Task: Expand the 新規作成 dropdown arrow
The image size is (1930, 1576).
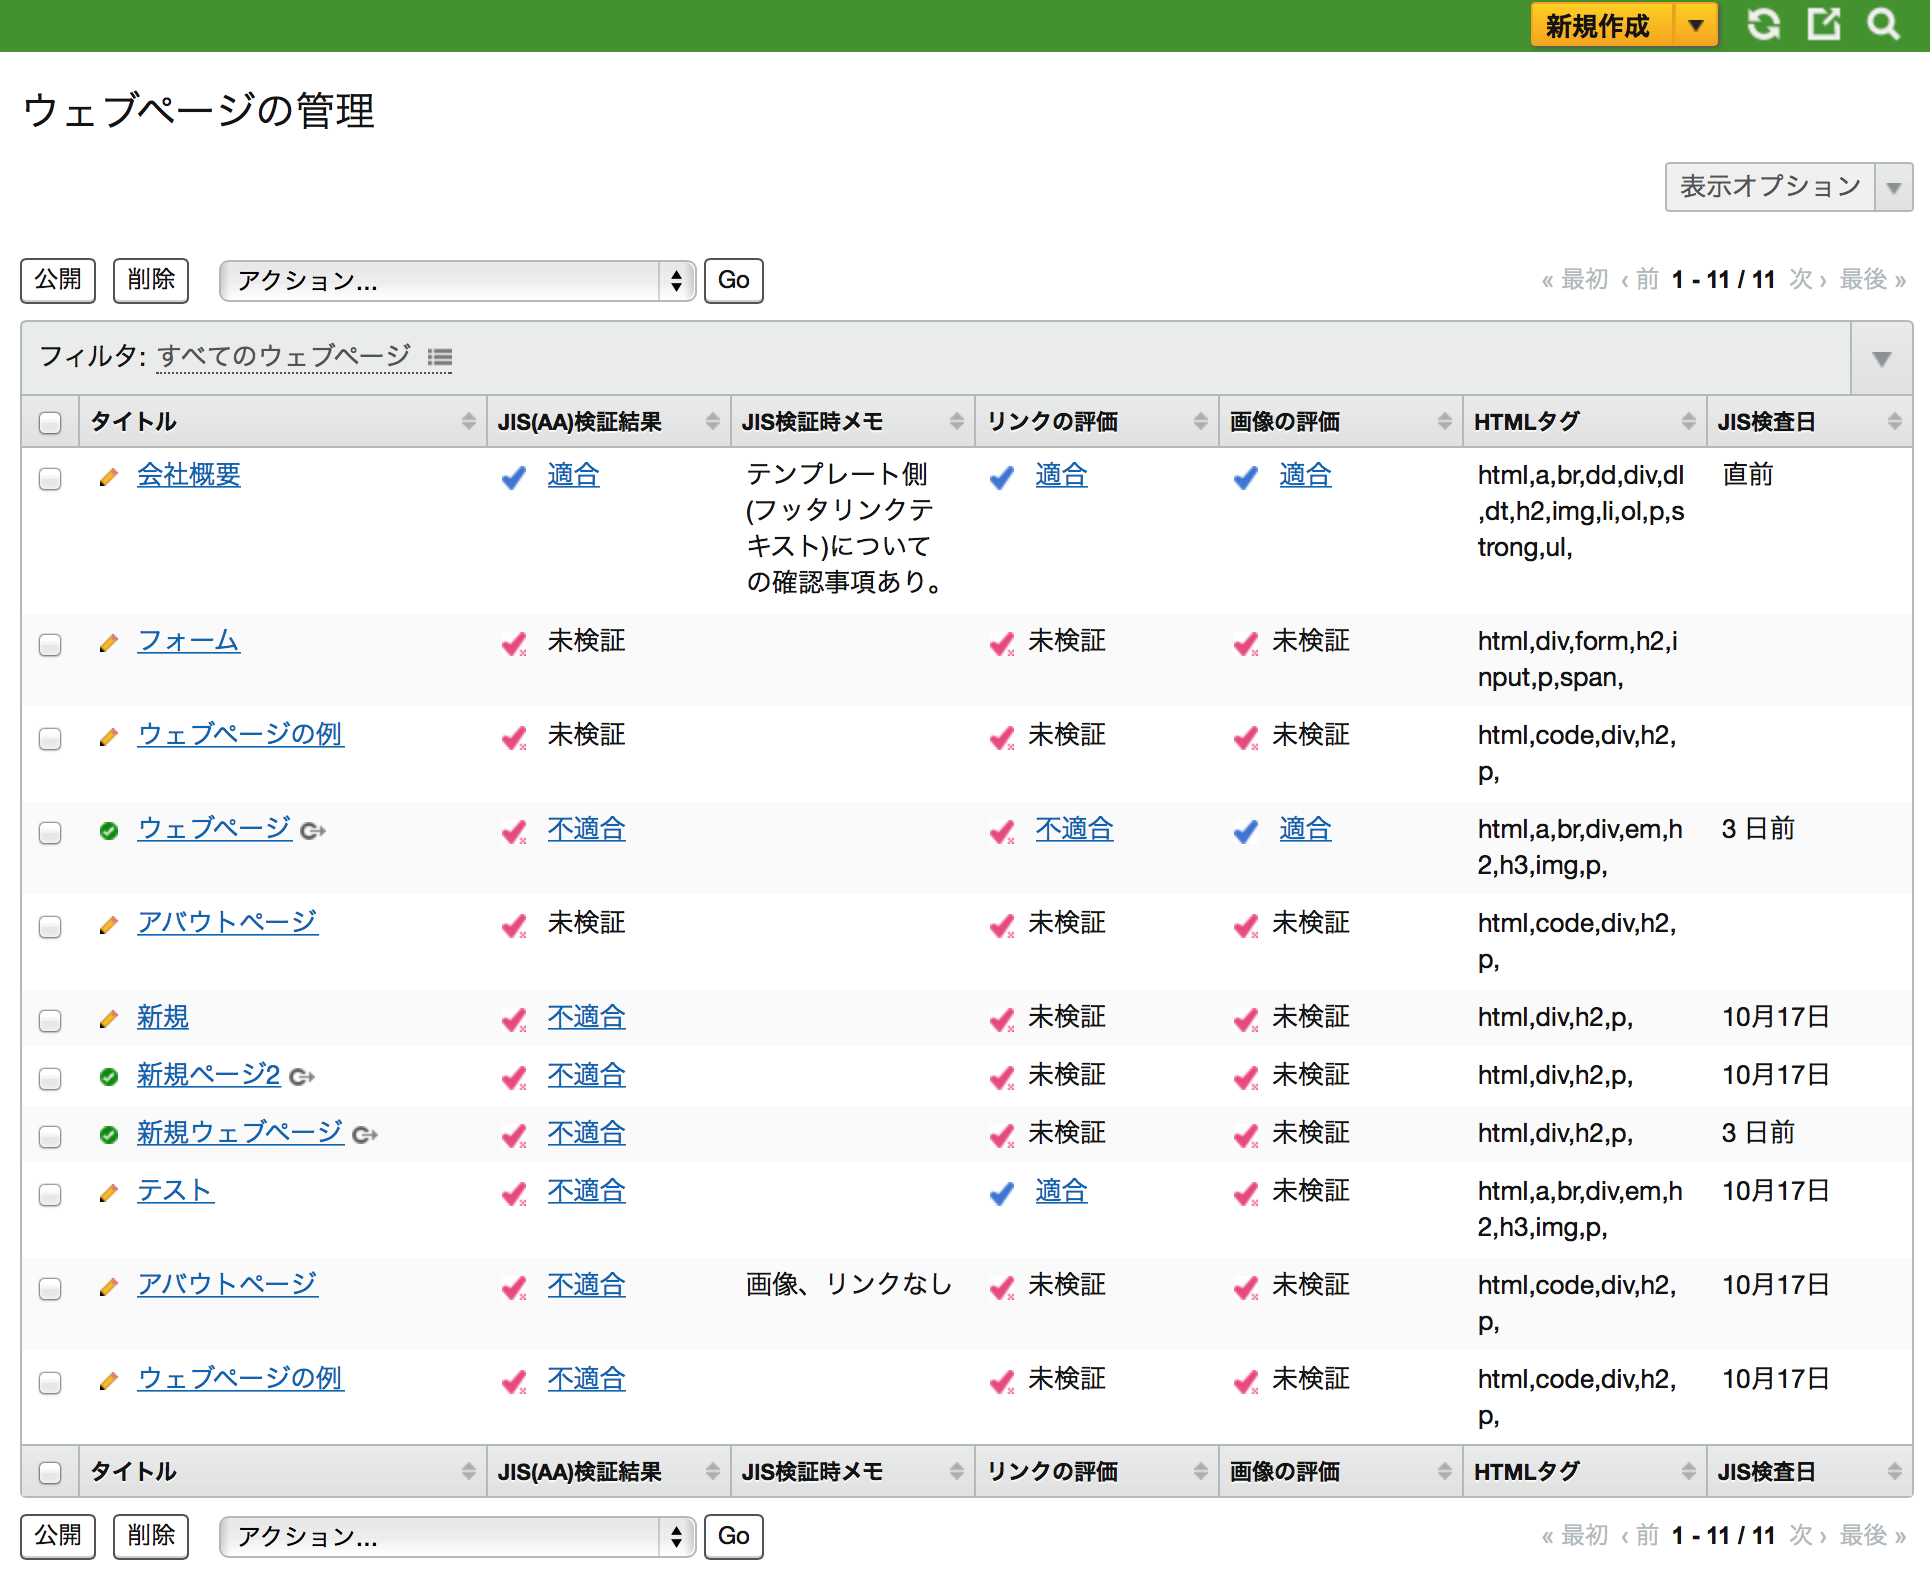Action: [1696, 25]
